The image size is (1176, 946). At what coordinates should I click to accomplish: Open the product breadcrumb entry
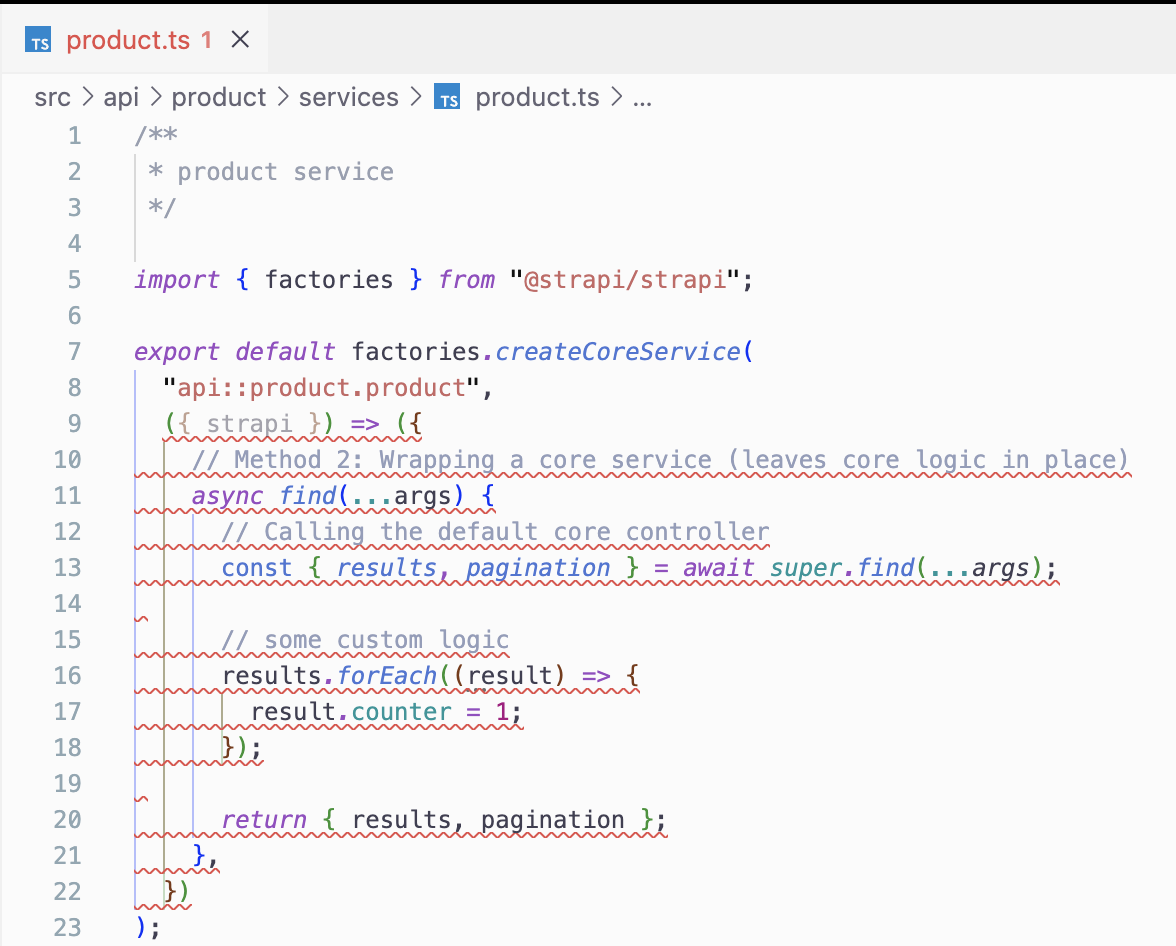click(x=219, y=97)
